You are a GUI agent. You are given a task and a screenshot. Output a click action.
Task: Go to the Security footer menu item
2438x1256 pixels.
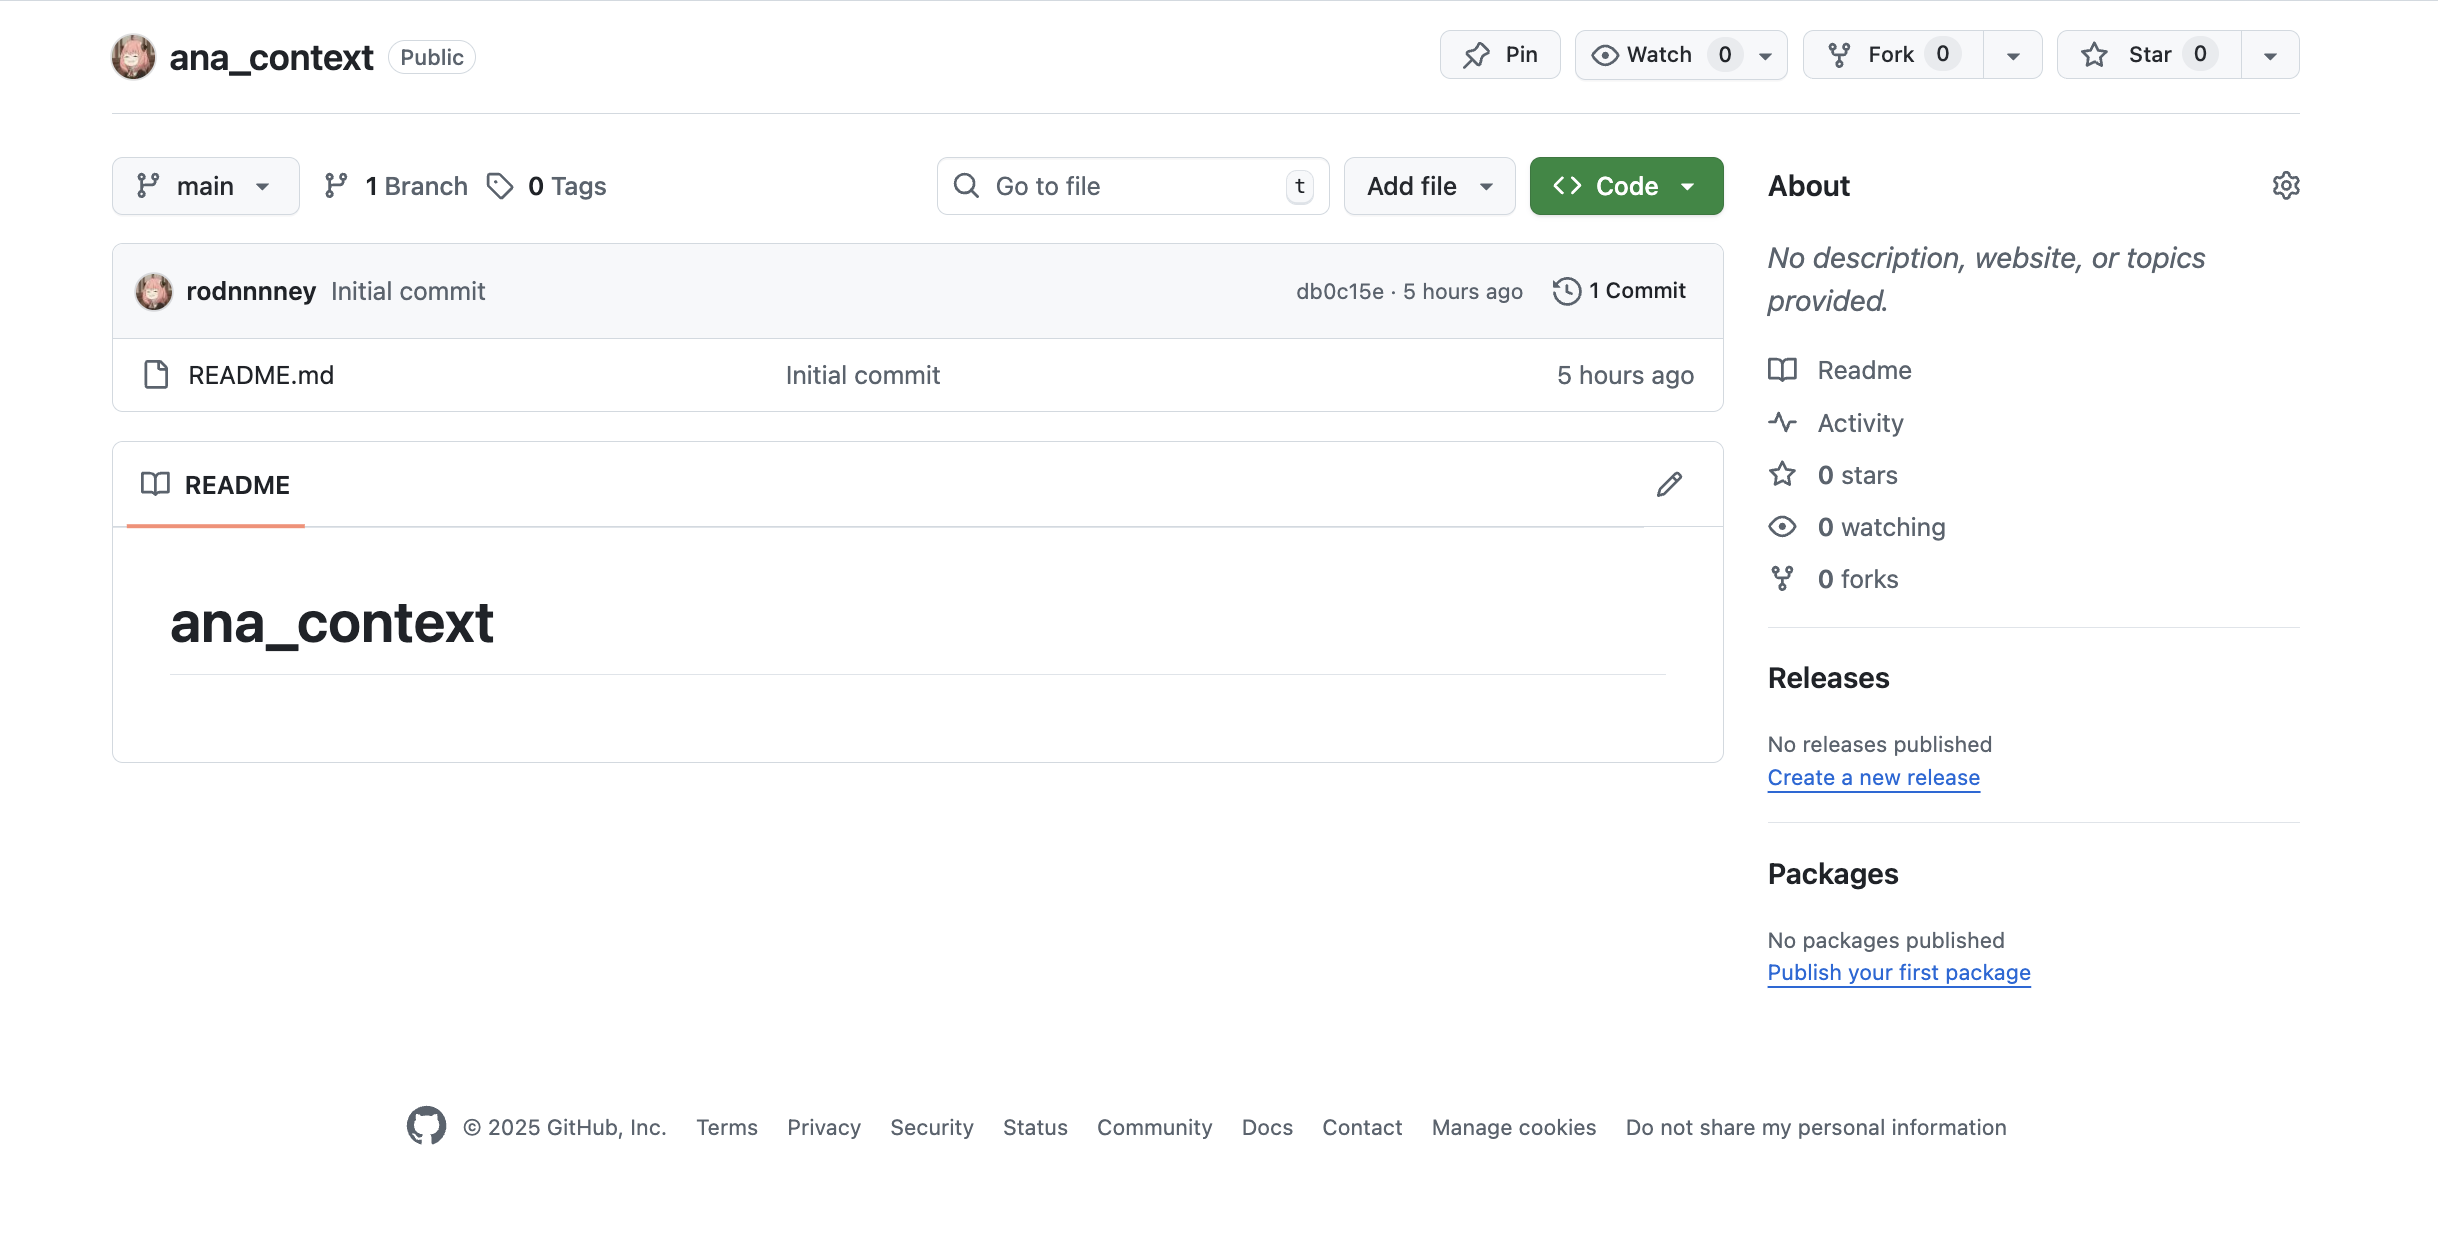(x=931, y=1126)
